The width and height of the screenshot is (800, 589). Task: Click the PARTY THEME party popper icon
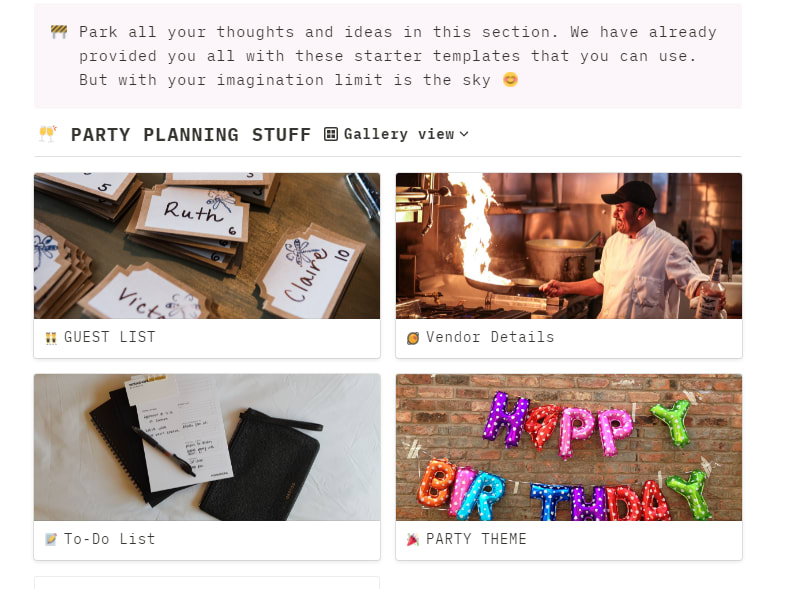[413, 539]
